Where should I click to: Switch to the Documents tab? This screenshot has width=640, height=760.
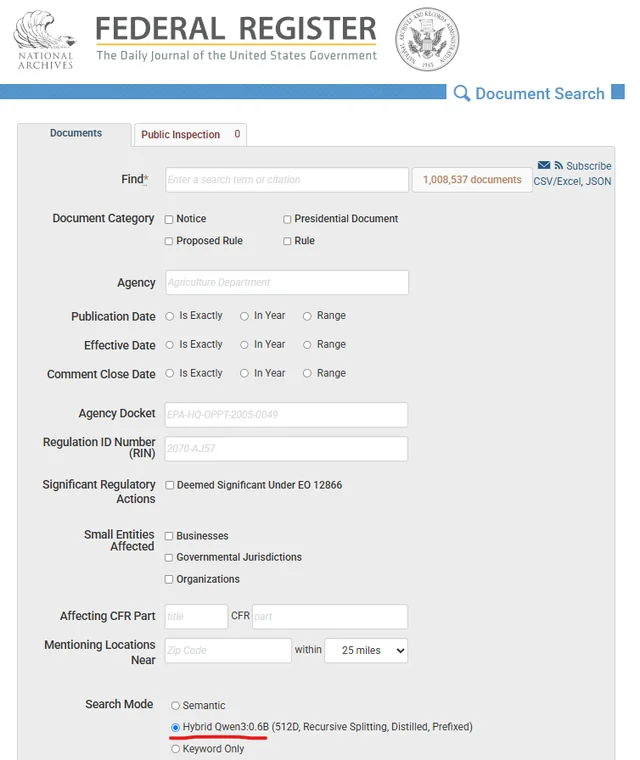76,133
